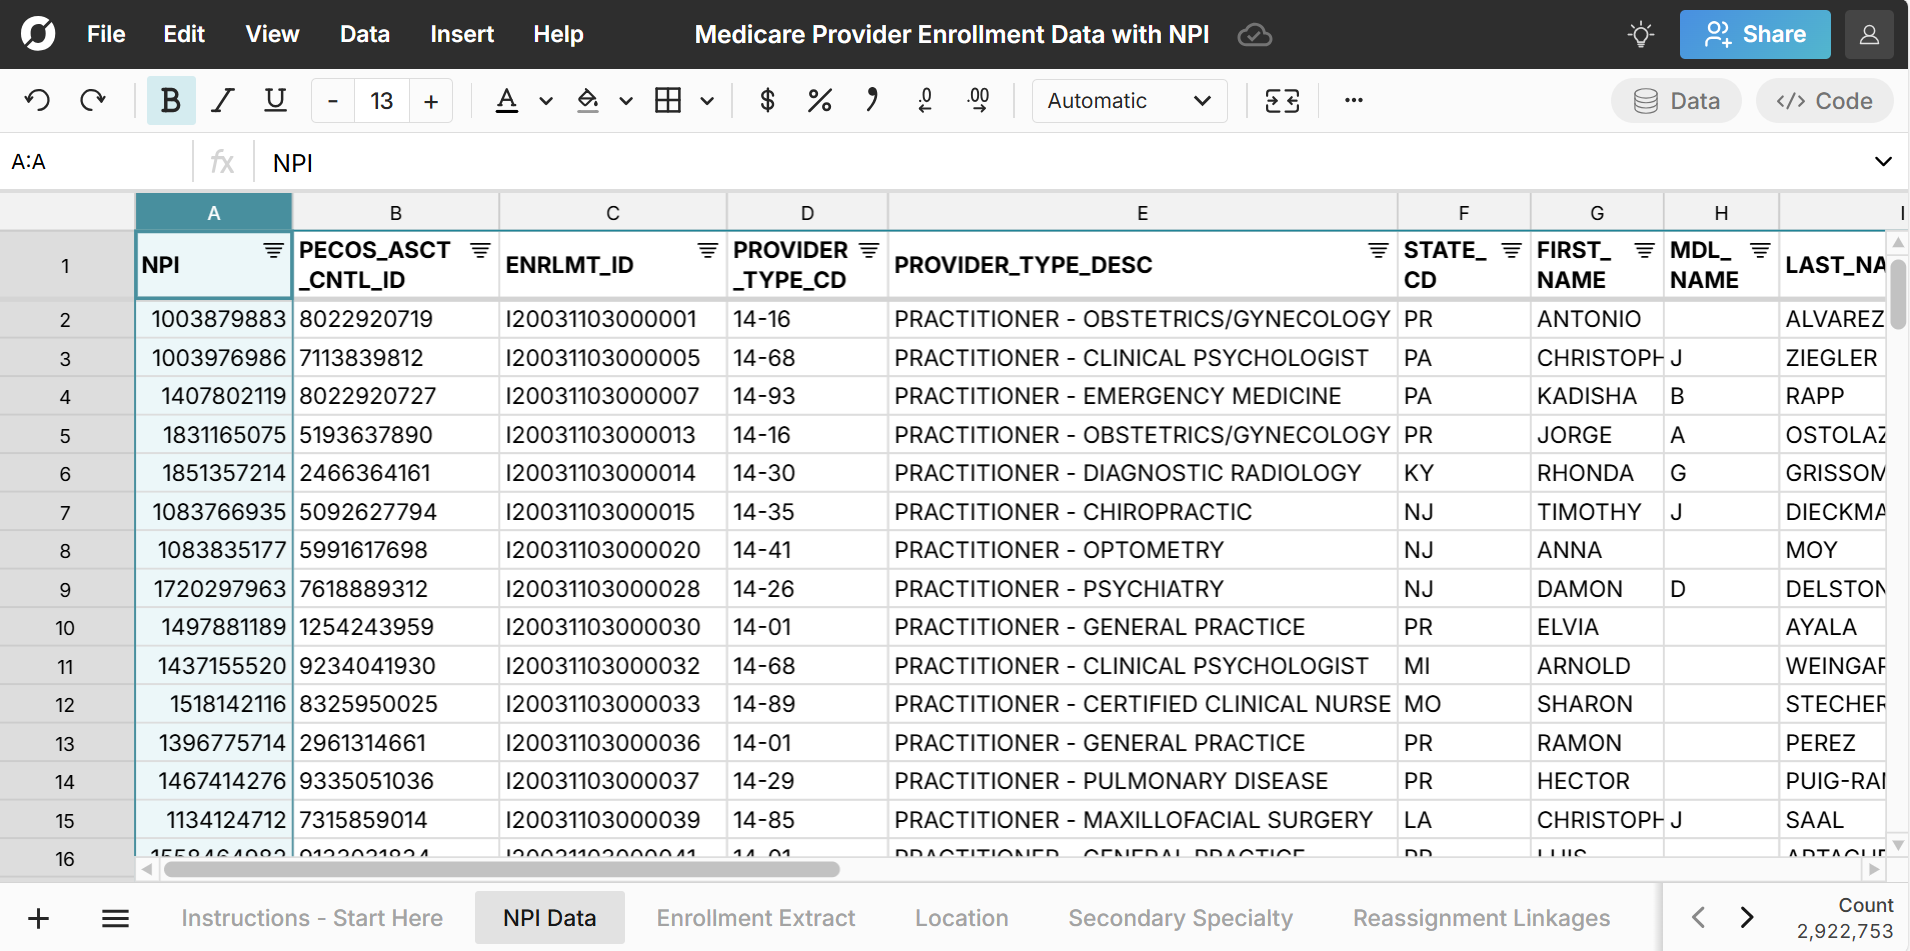The image size is (1910, 951).
Task: Switch to the Enrollment Extract tab
Action: click(755, 918)
